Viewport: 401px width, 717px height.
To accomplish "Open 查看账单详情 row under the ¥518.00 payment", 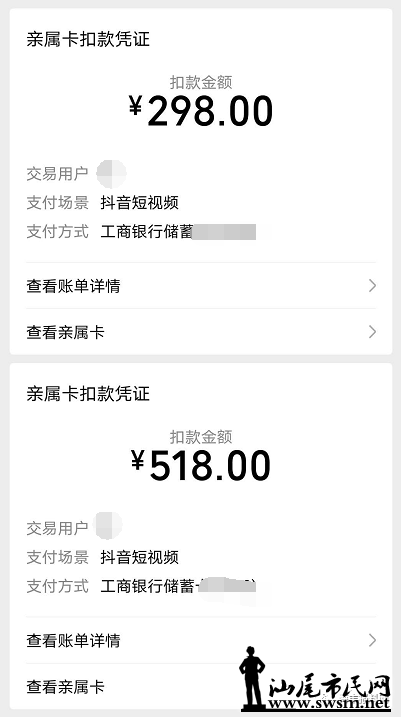I will pos(201,640).
